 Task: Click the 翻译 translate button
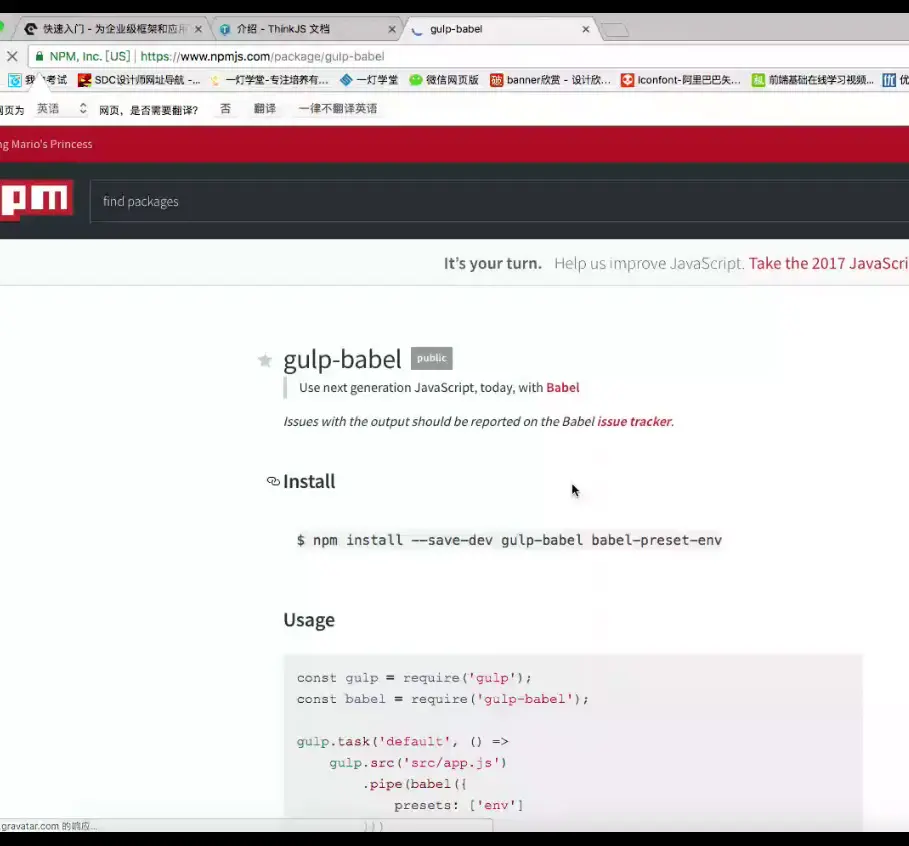pyautogui.click(x=265, y=108)
